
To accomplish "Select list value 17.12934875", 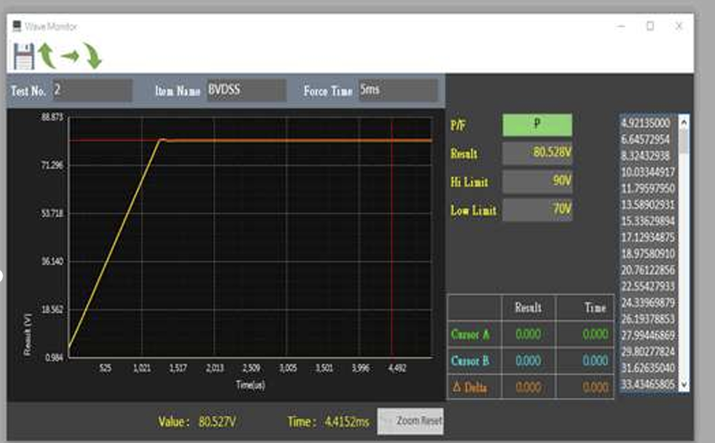I will [648, 237].
